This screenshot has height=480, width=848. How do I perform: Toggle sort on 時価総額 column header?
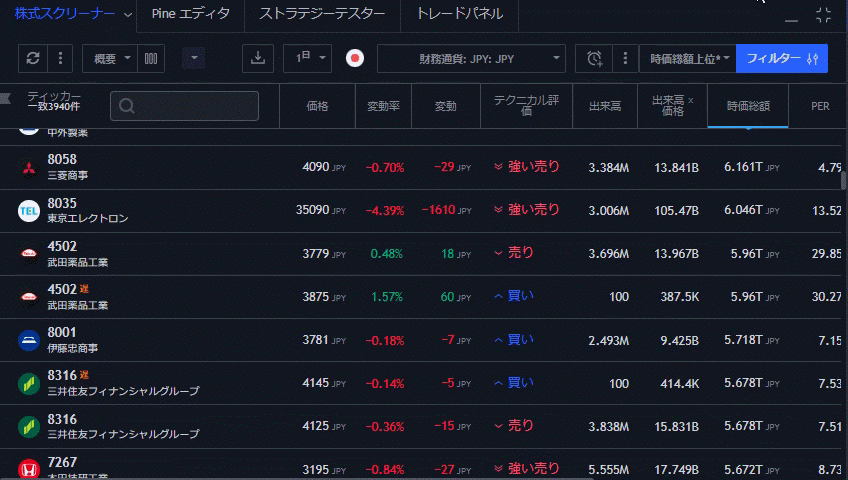pyautogui.click(x=748, y=106)
